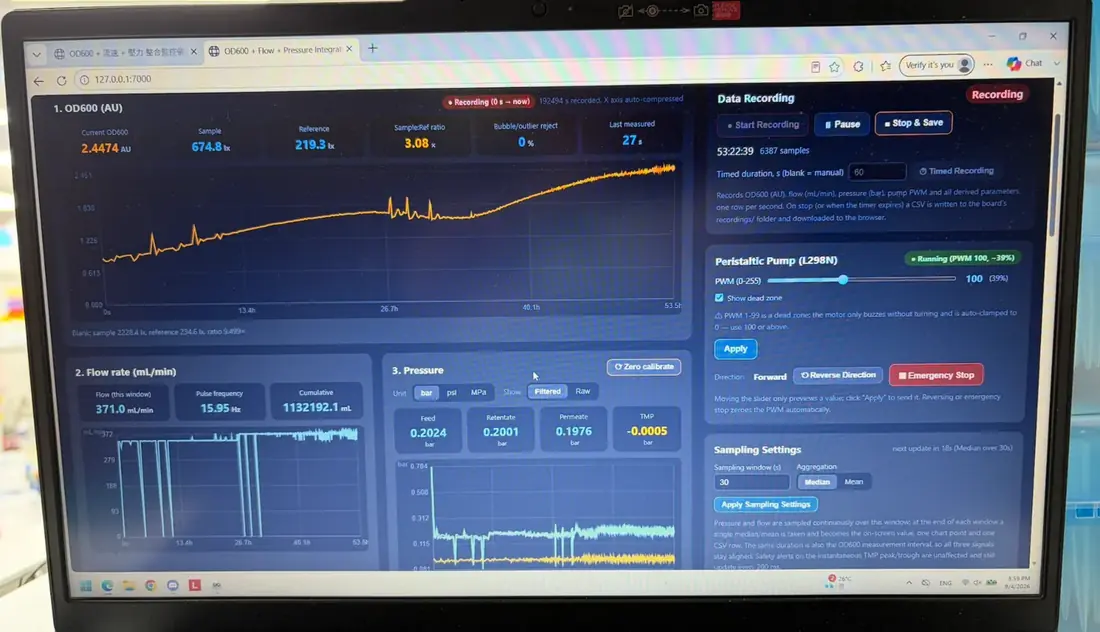
Task: Select Median aggregation
Action: coord(816,482)
